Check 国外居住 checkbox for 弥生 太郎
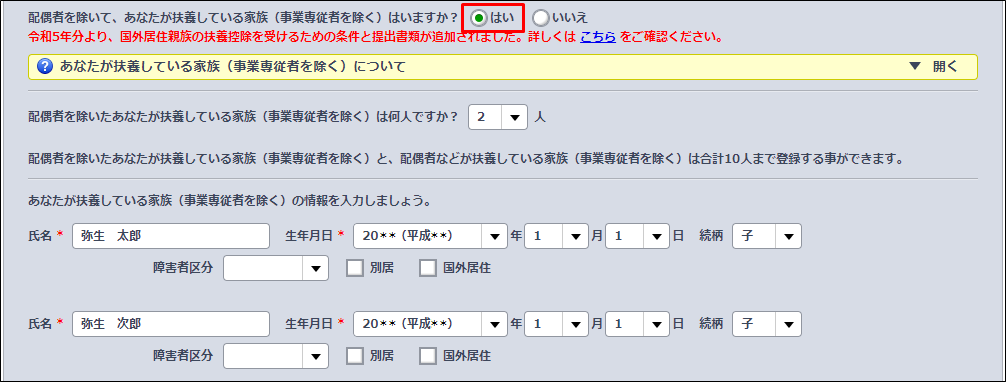This screenshot has height=382, width=1006. click(x=428, y=268)
